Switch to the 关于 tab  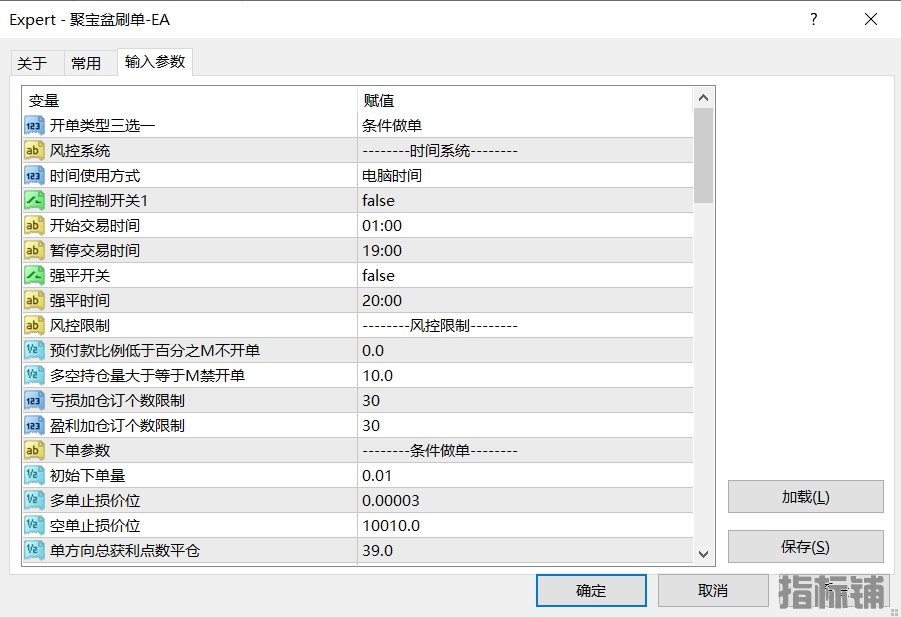tap(33, 63)
